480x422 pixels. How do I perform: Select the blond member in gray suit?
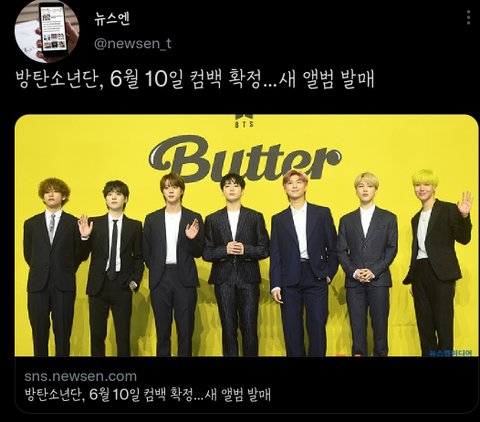click(367, 265)
